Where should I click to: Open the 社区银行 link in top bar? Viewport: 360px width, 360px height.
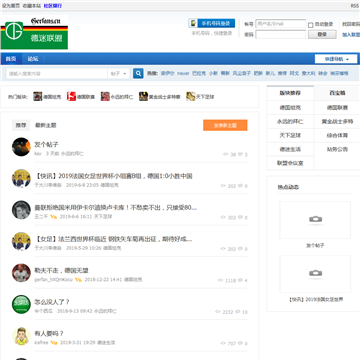tap(53, 6)
